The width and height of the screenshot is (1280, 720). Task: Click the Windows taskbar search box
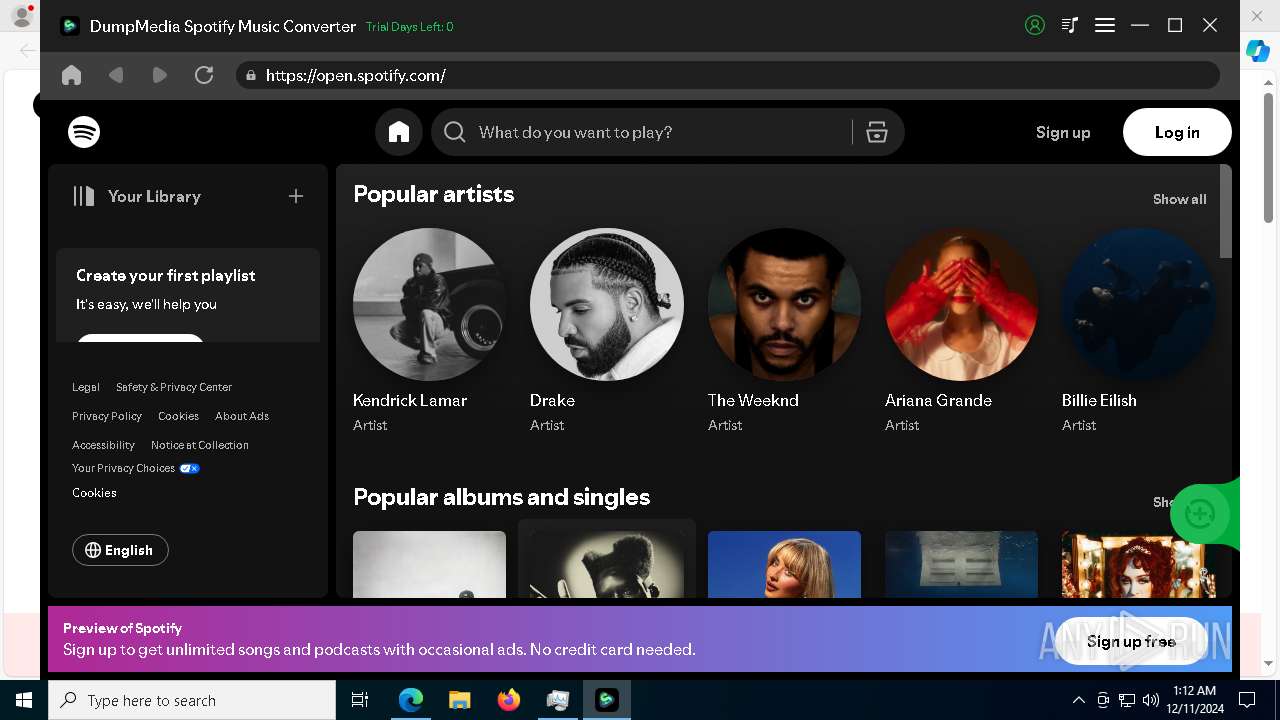coord(192,700)
